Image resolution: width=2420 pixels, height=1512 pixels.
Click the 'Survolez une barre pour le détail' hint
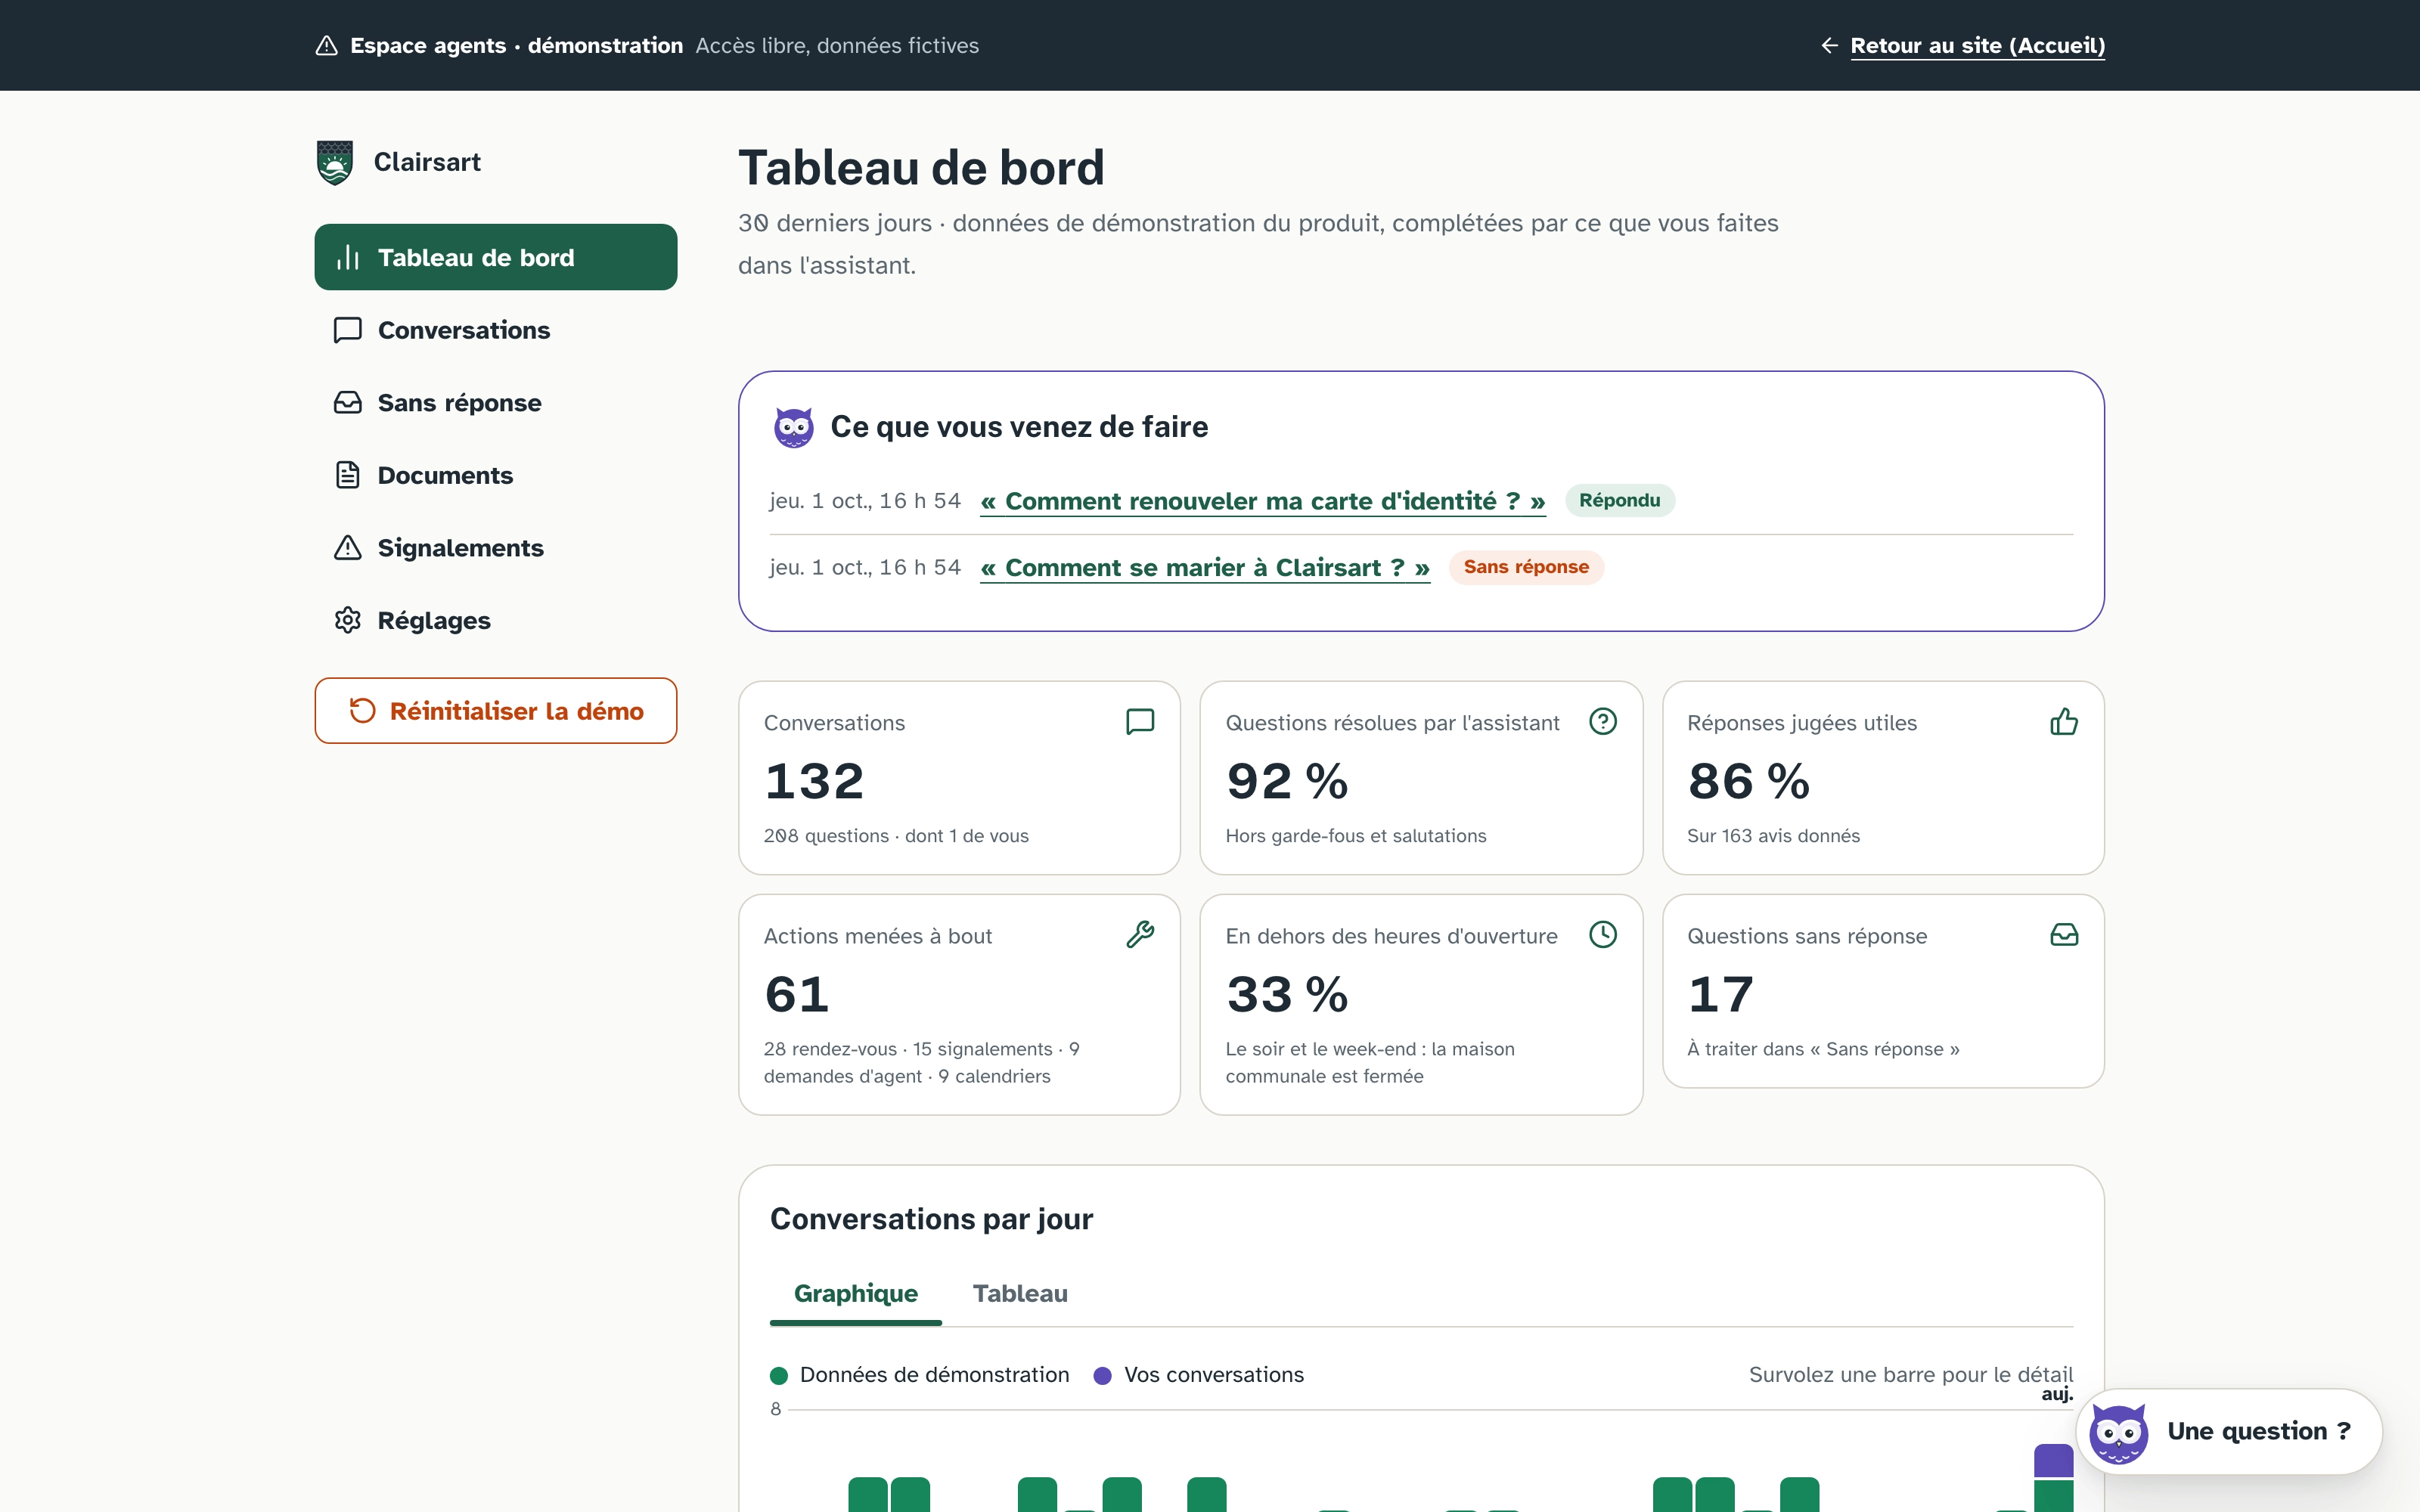tap(1911, 1375)
